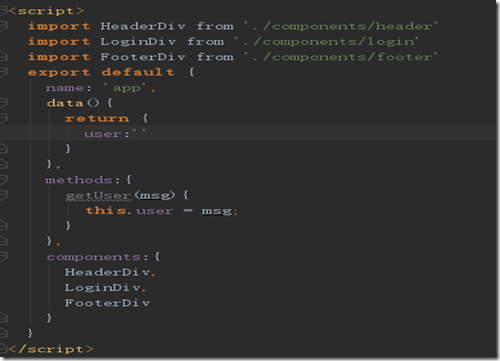This screenshot has width=500, height=361.
Task: Click the name property key
Action: [65, 88]
